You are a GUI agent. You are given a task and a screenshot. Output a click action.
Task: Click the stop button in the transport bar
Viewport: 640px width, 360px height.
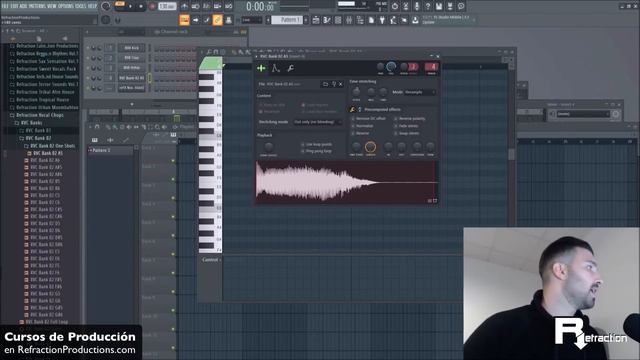coord(141,6)
